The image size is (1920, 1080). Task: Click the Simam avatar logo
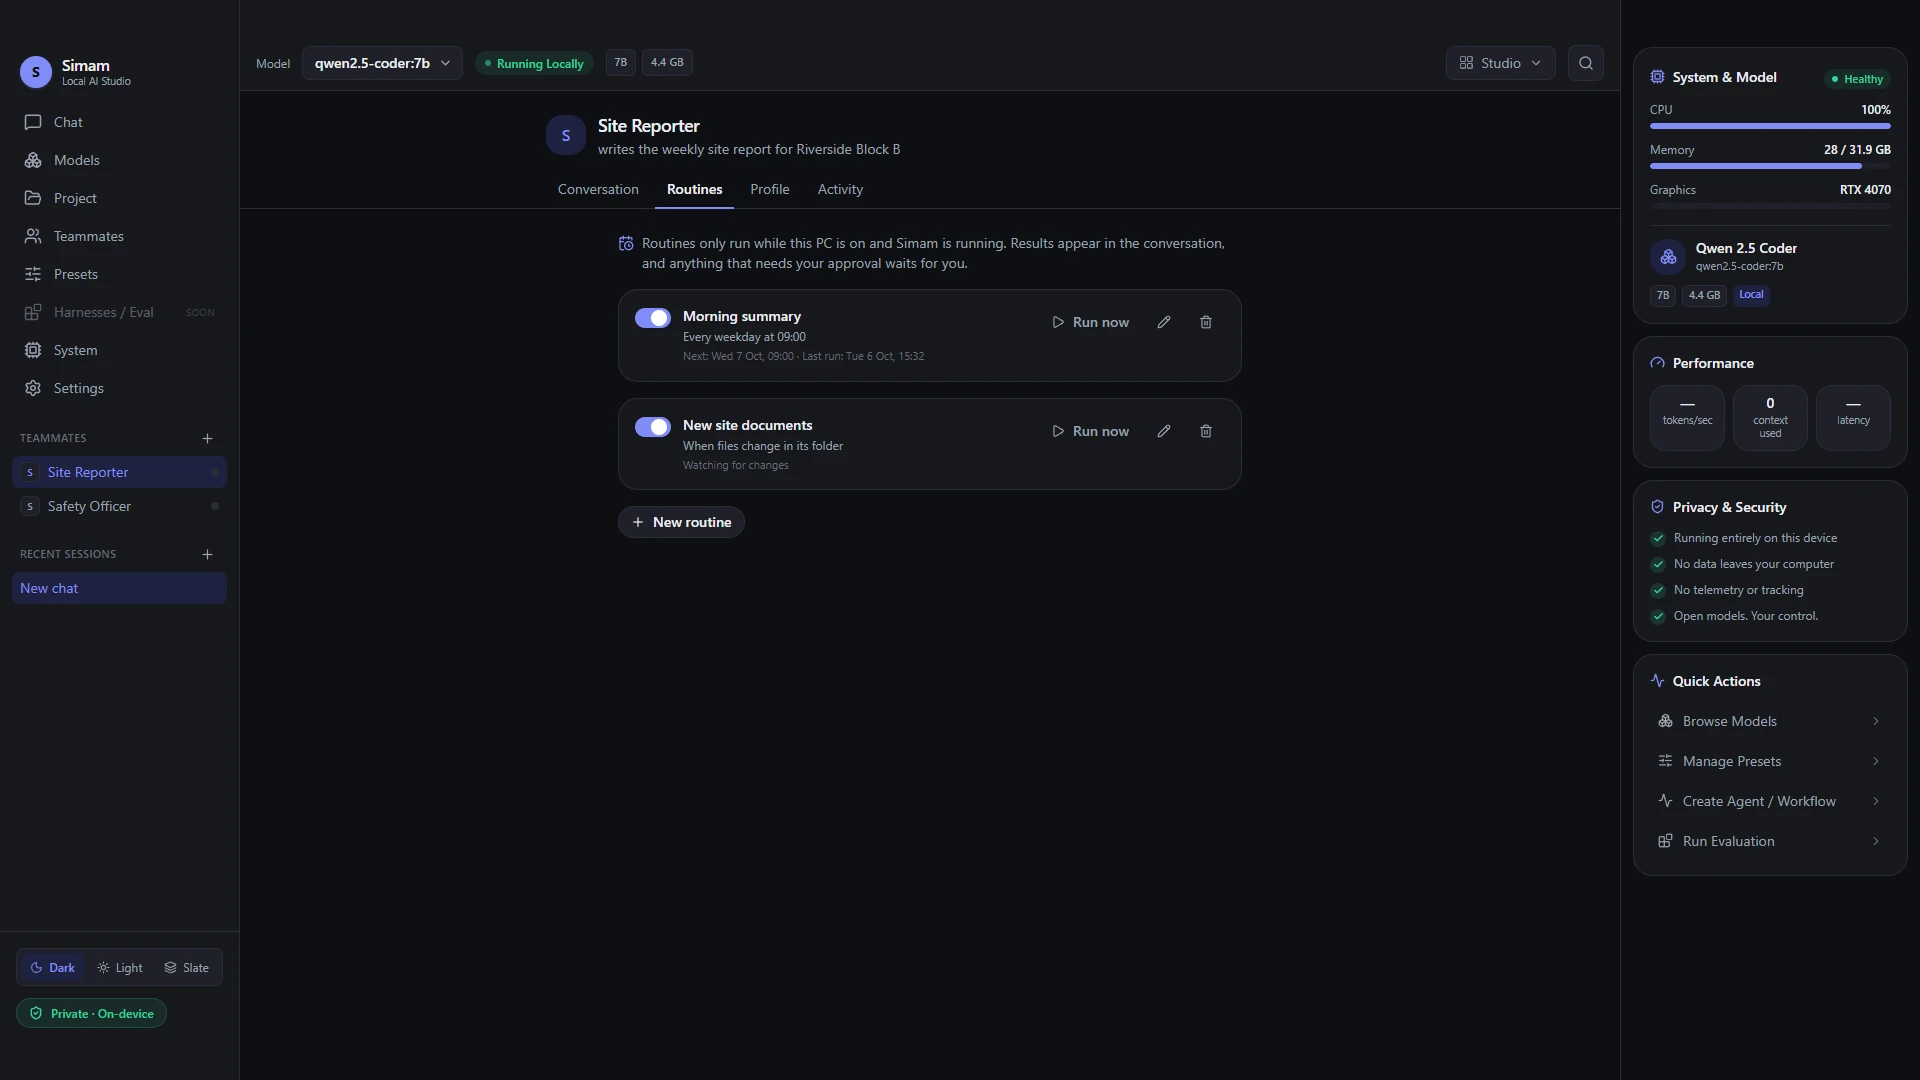pos(36,72)
